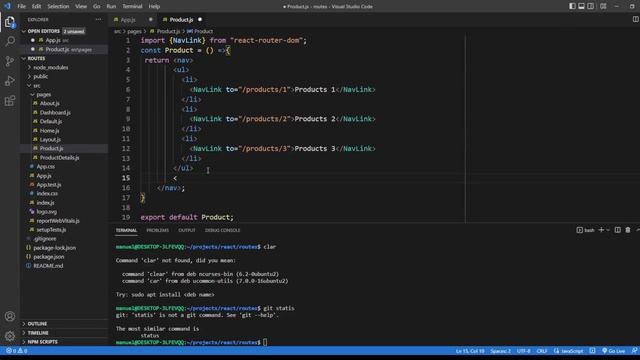
Task: Open the Run and Debug view
Action: click(x=10, y=81)
